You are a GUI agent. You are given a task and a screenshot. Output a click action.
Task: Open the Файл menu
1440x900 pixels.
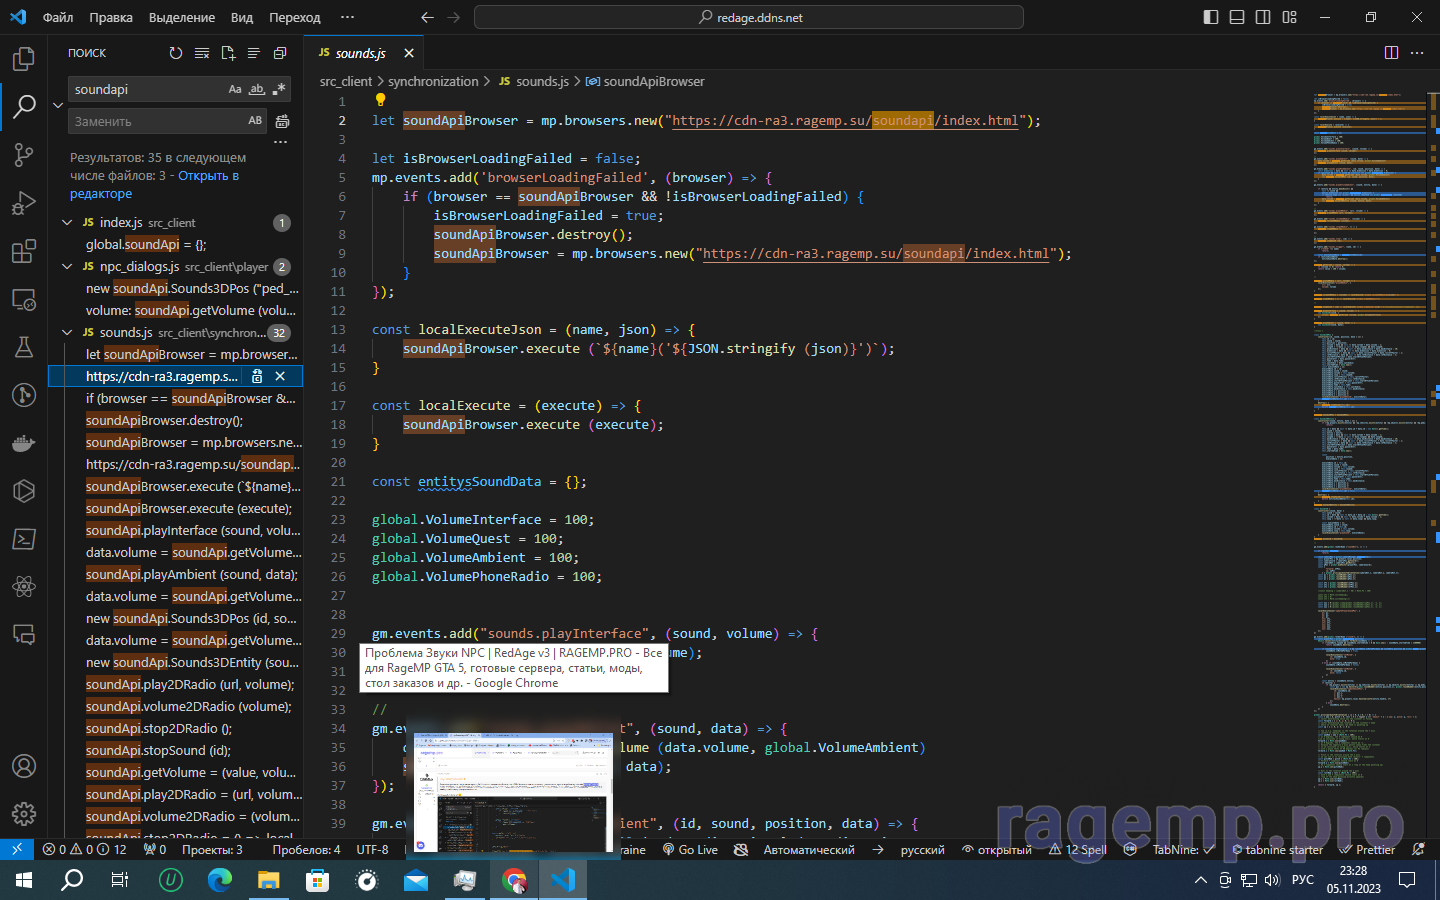(58, 17)
